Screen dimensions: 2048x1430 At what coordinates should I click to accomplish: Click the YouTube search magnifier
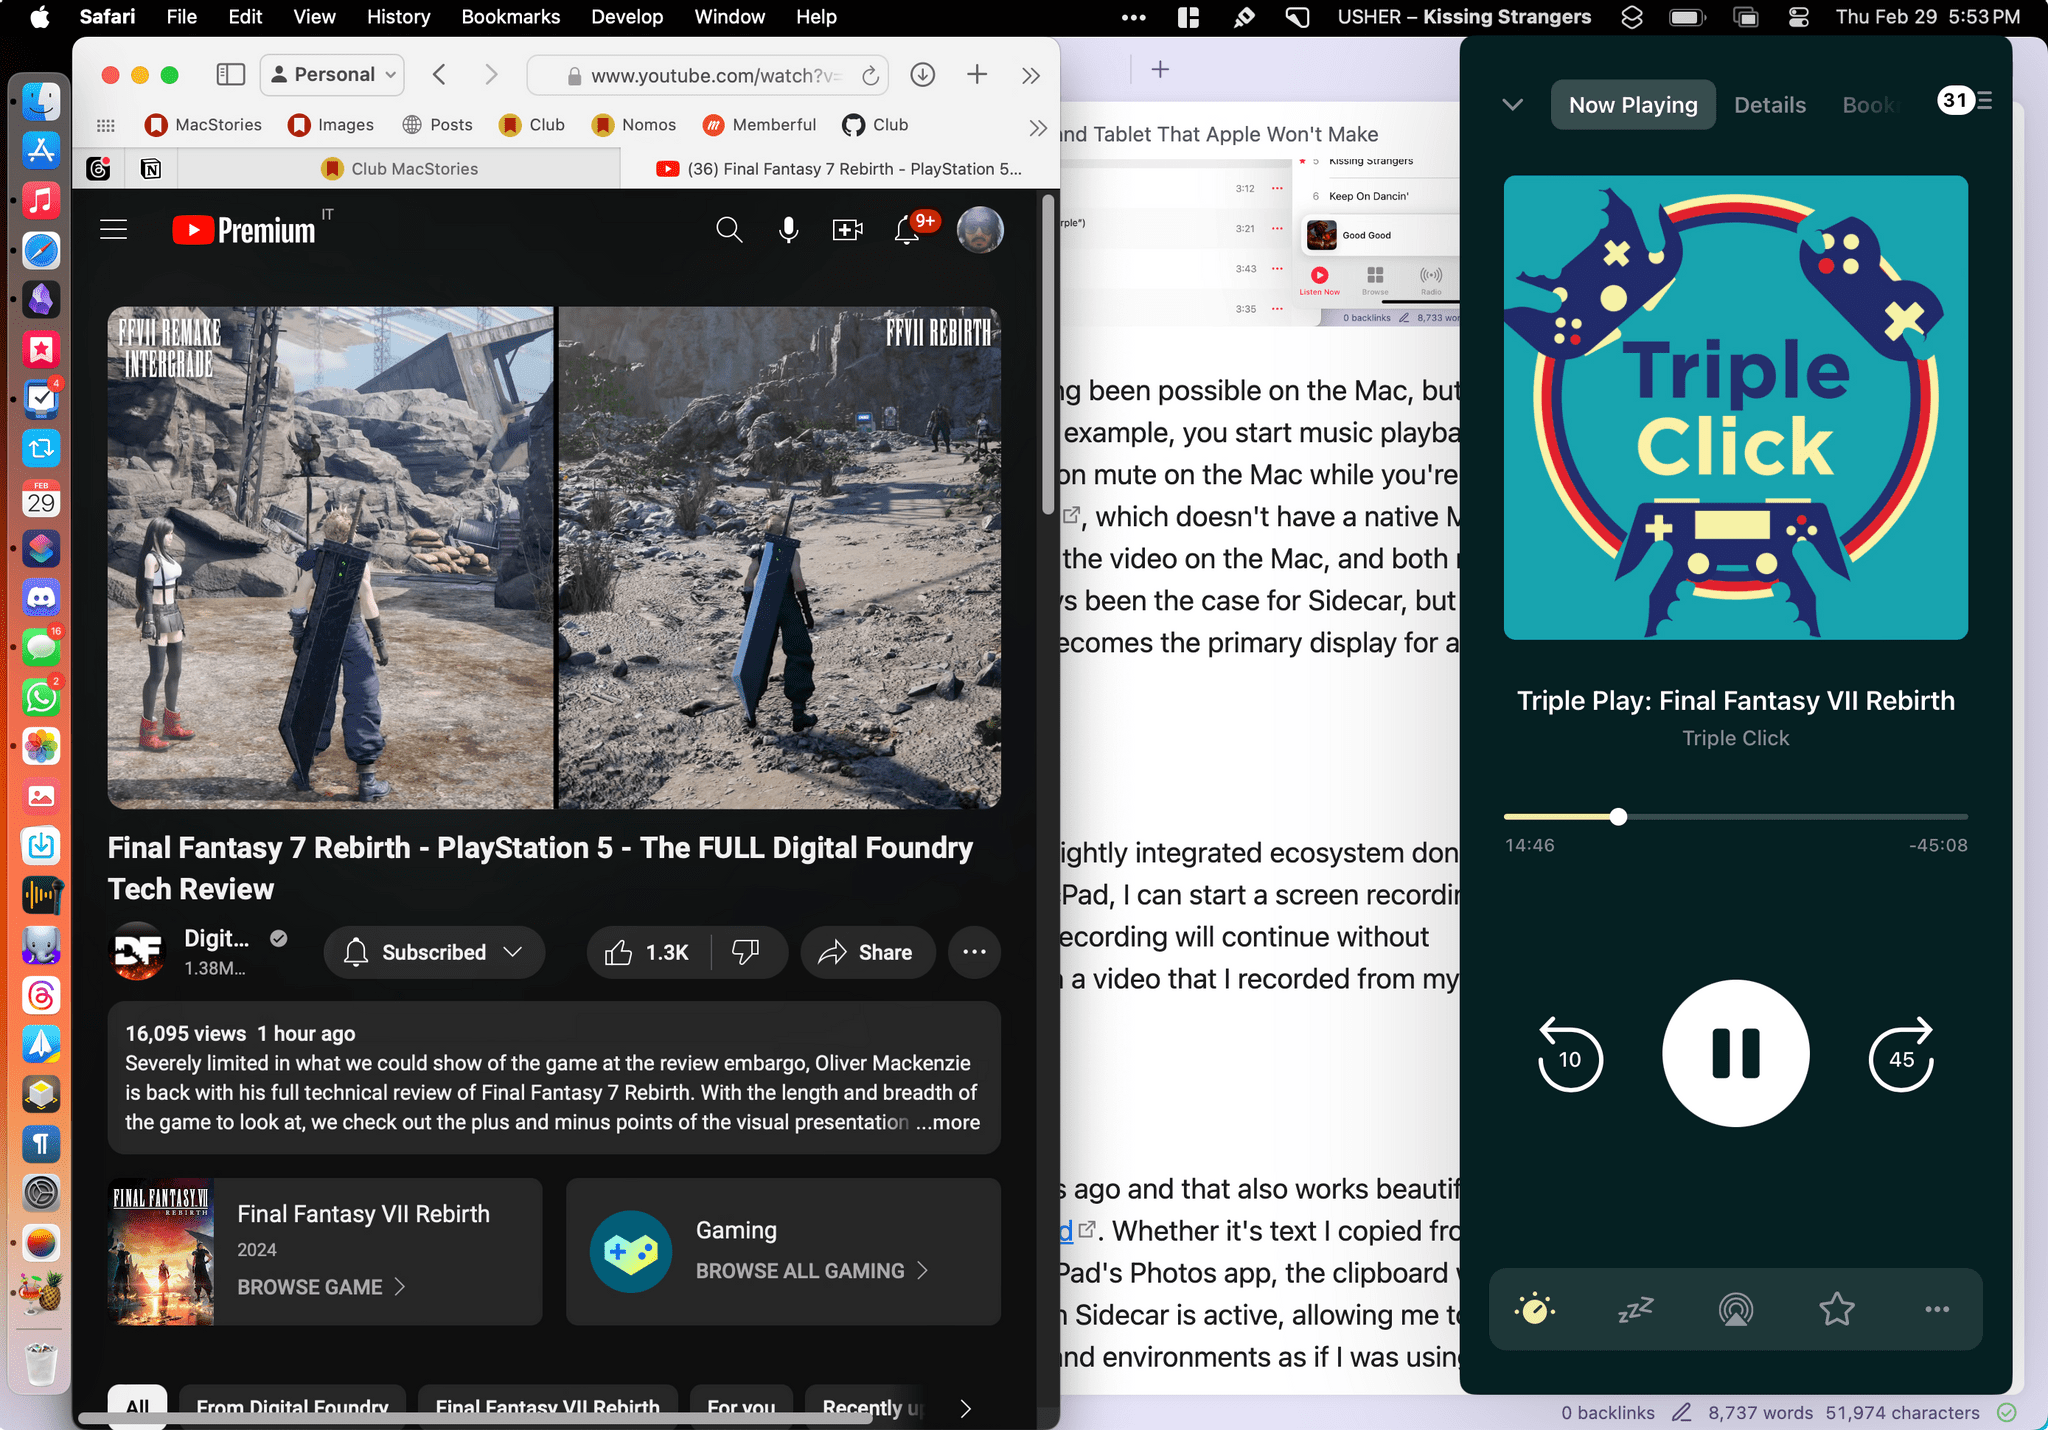[729, 231]
